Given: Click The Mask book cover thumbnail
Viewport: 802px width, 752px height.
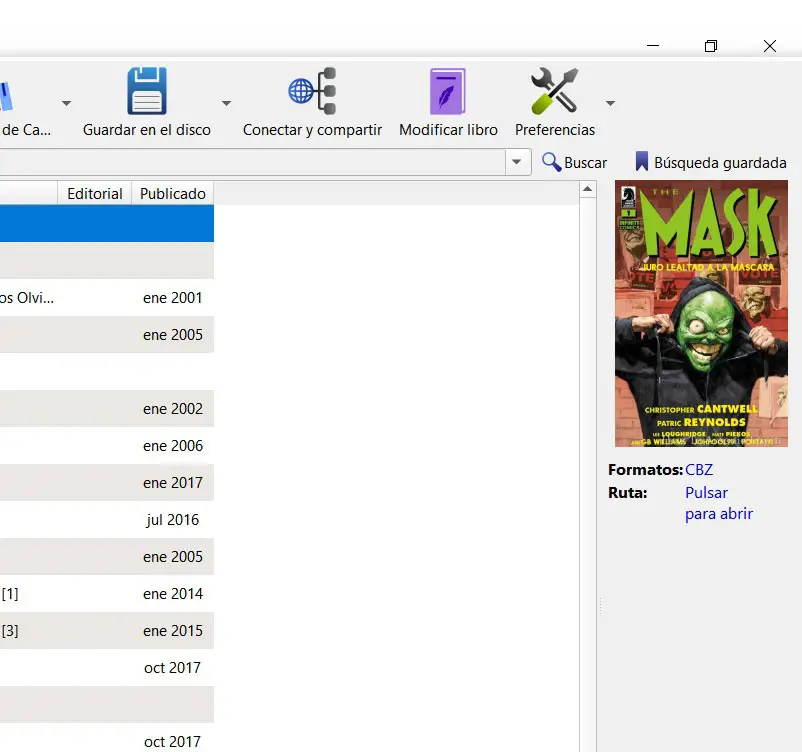Looking at the screenshot, I should pos(701,313).
